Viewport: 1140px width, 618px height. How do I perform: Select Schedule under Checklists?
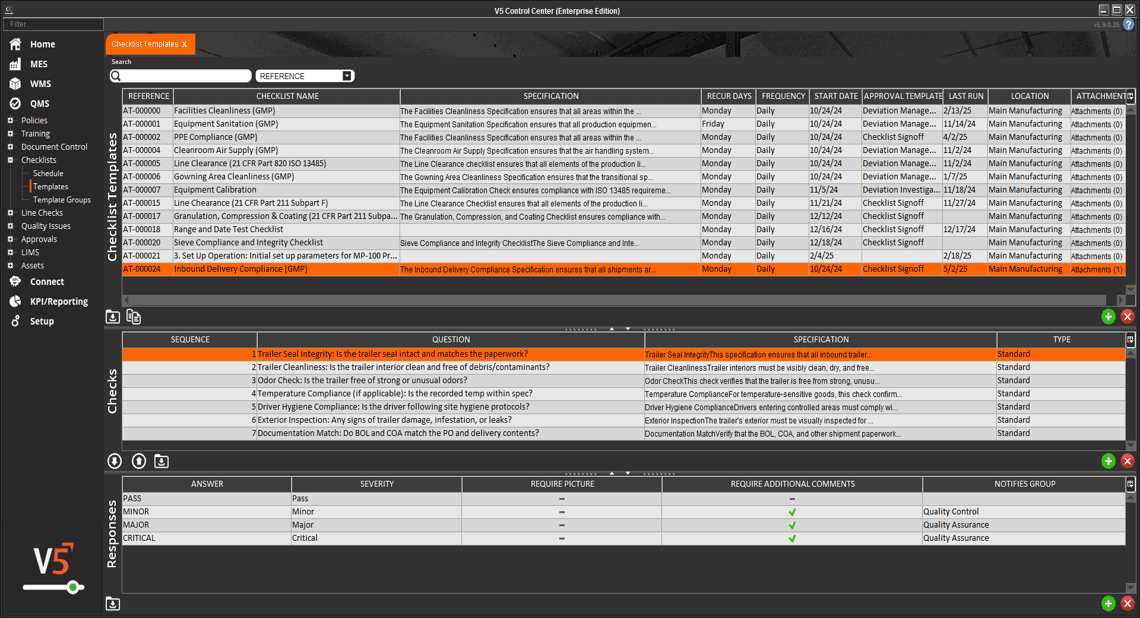[48, 173]
